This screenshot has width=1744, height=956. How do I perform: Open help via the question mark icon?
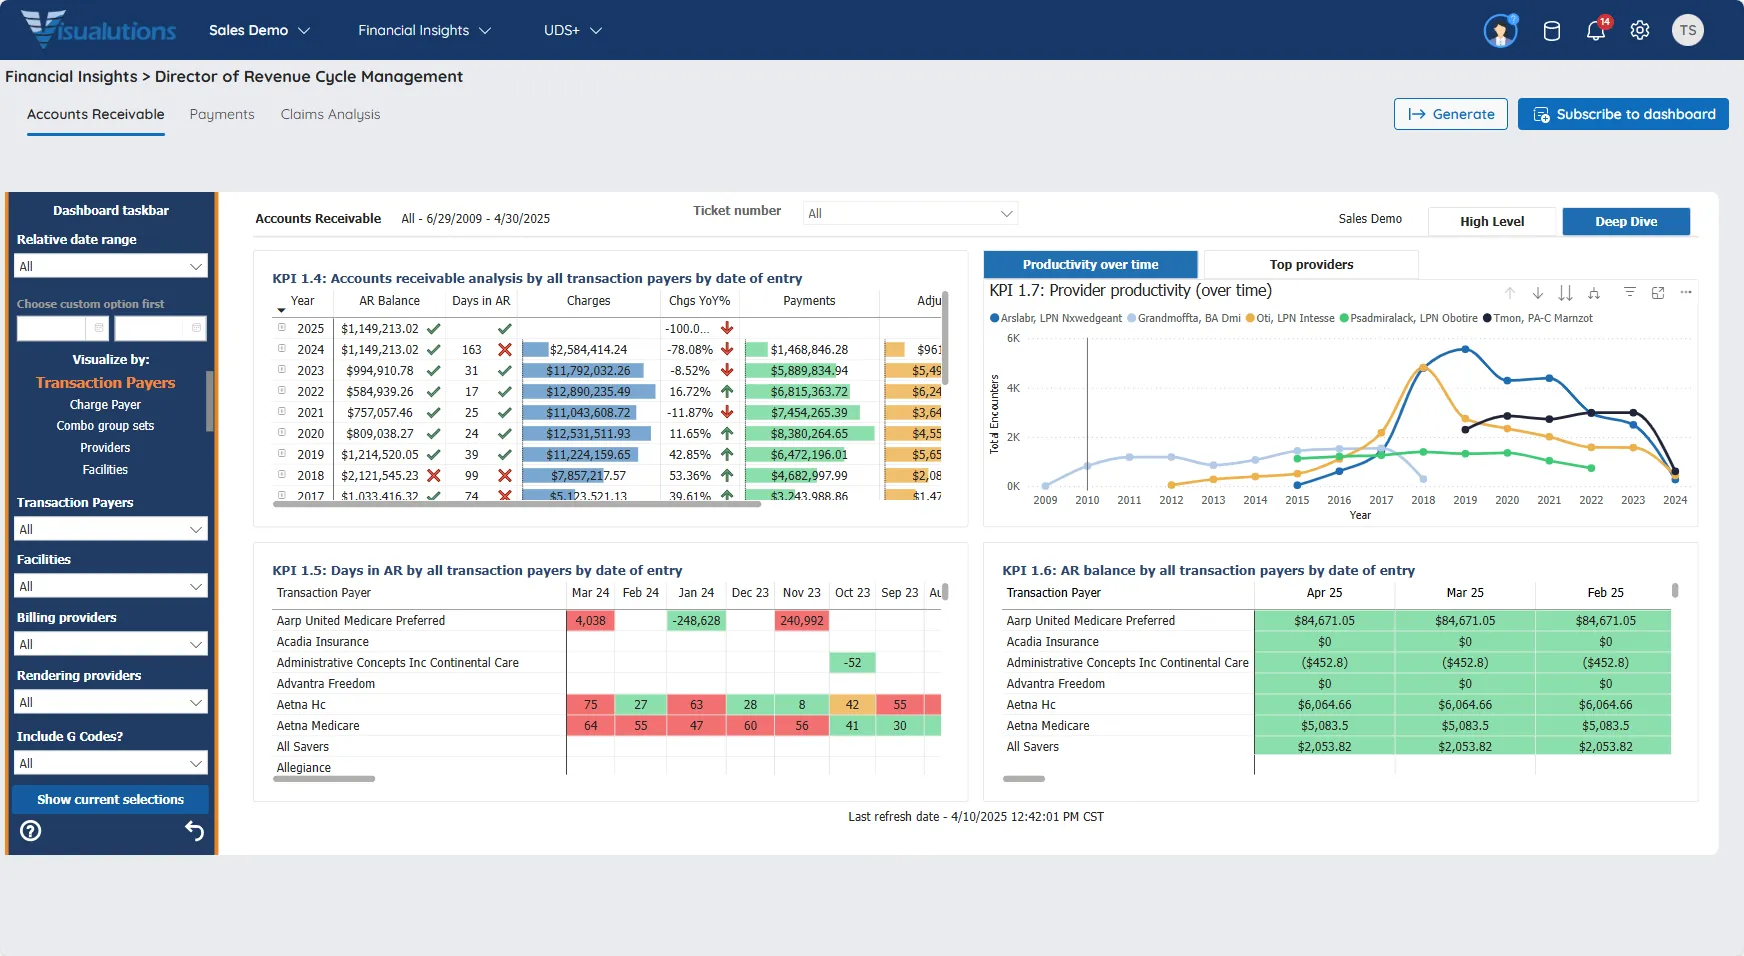pos(31,830)
